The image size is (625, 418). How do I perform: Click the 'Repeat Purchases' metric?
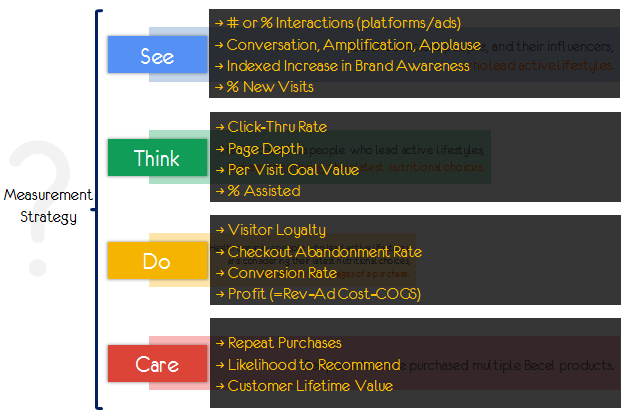(x=278, y=343)
